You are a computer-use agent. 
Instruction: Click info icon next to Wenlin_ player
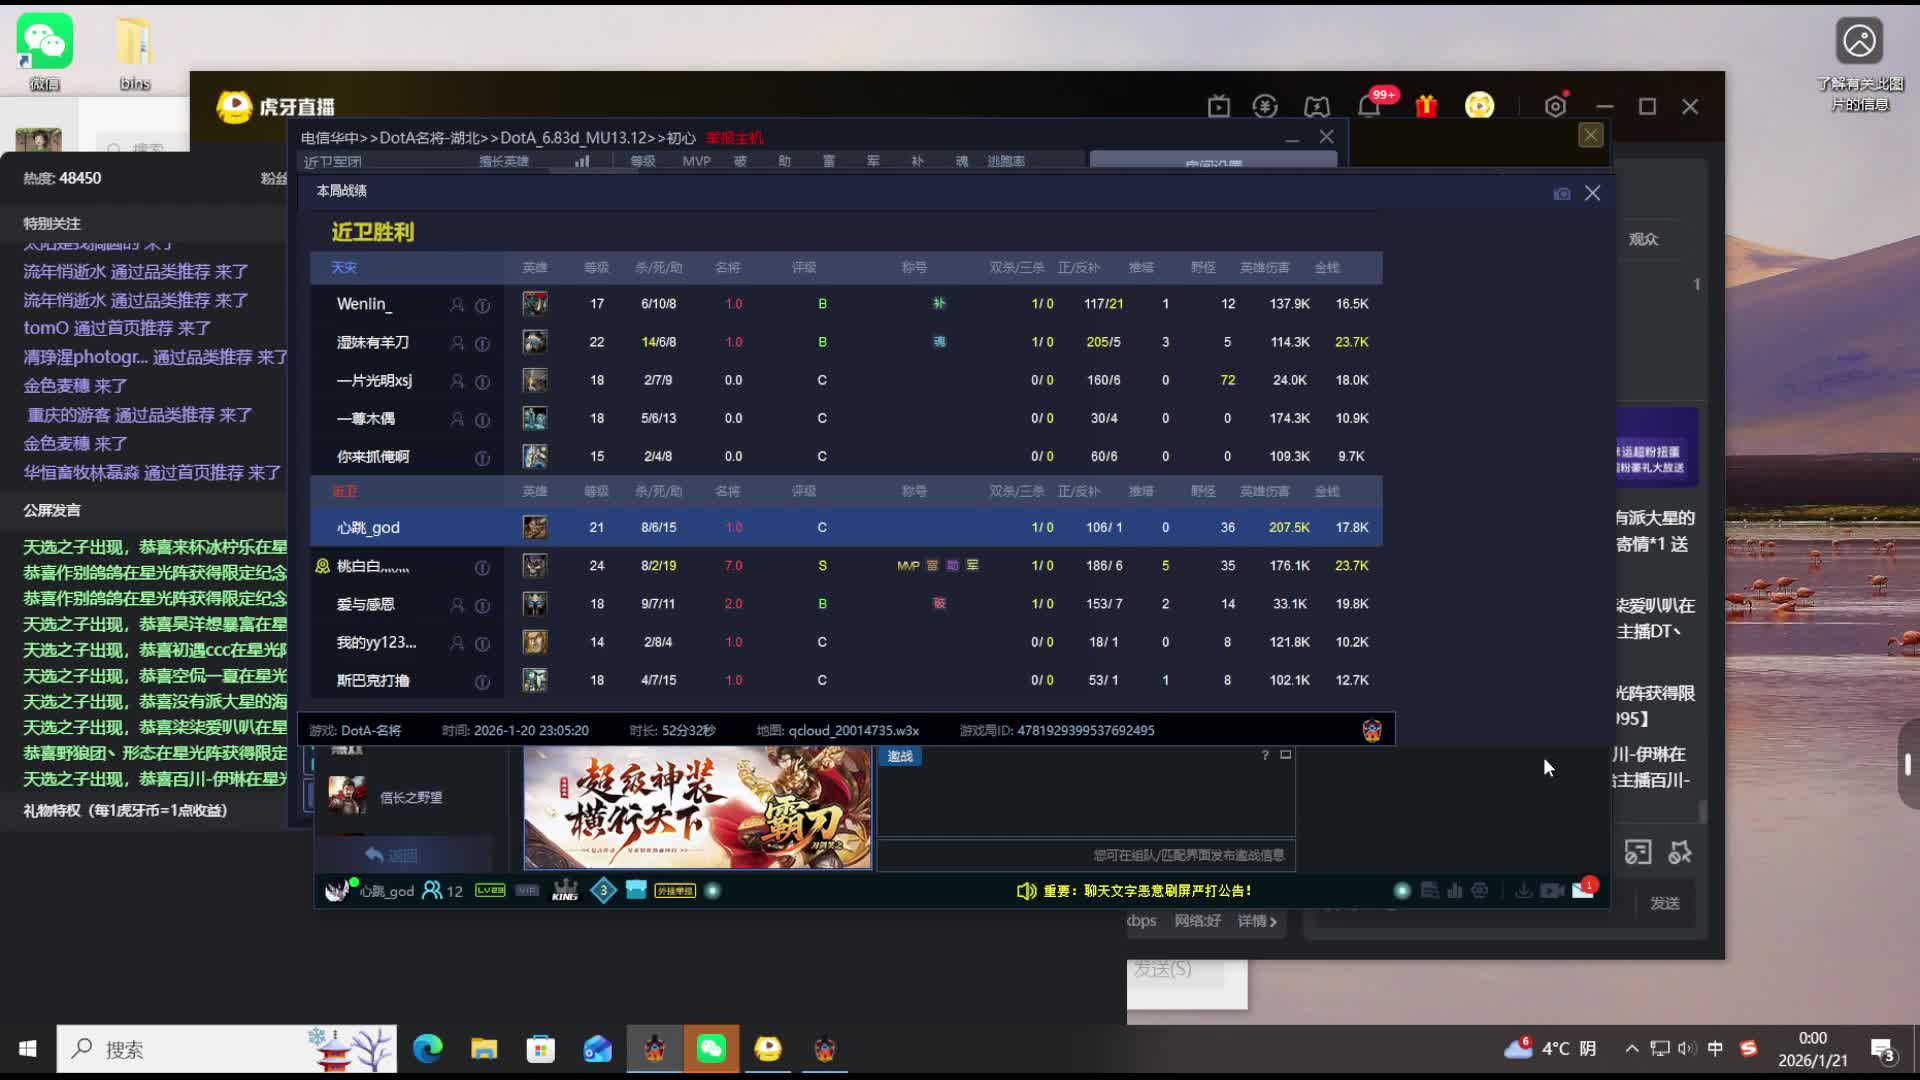click(x=482, y=305)
